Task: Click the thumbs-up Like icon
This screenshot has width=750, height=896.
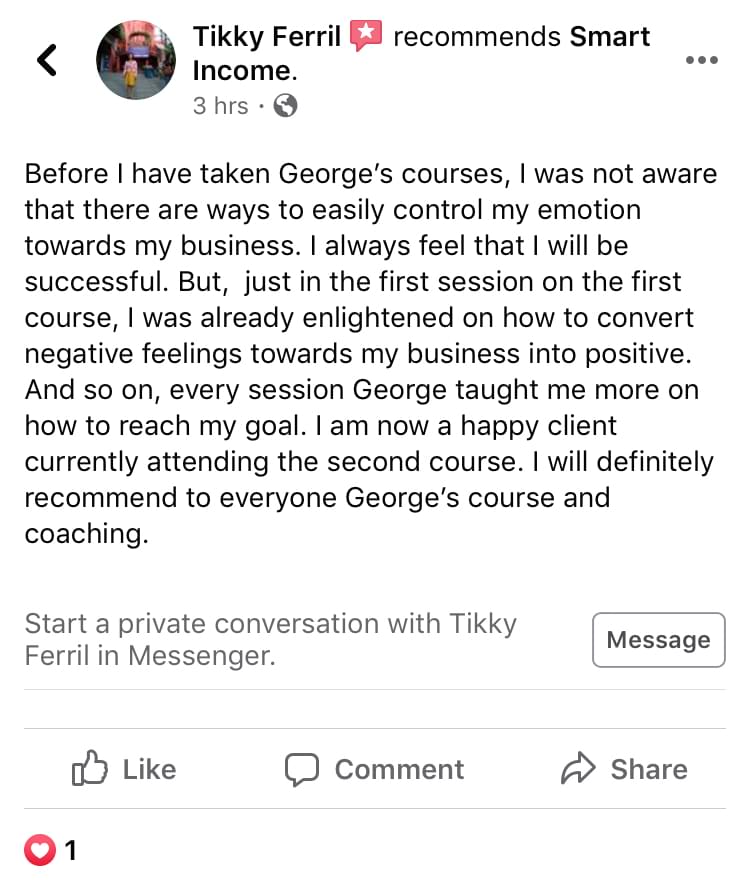Action: pyautogui.click(x=90, y=769)
